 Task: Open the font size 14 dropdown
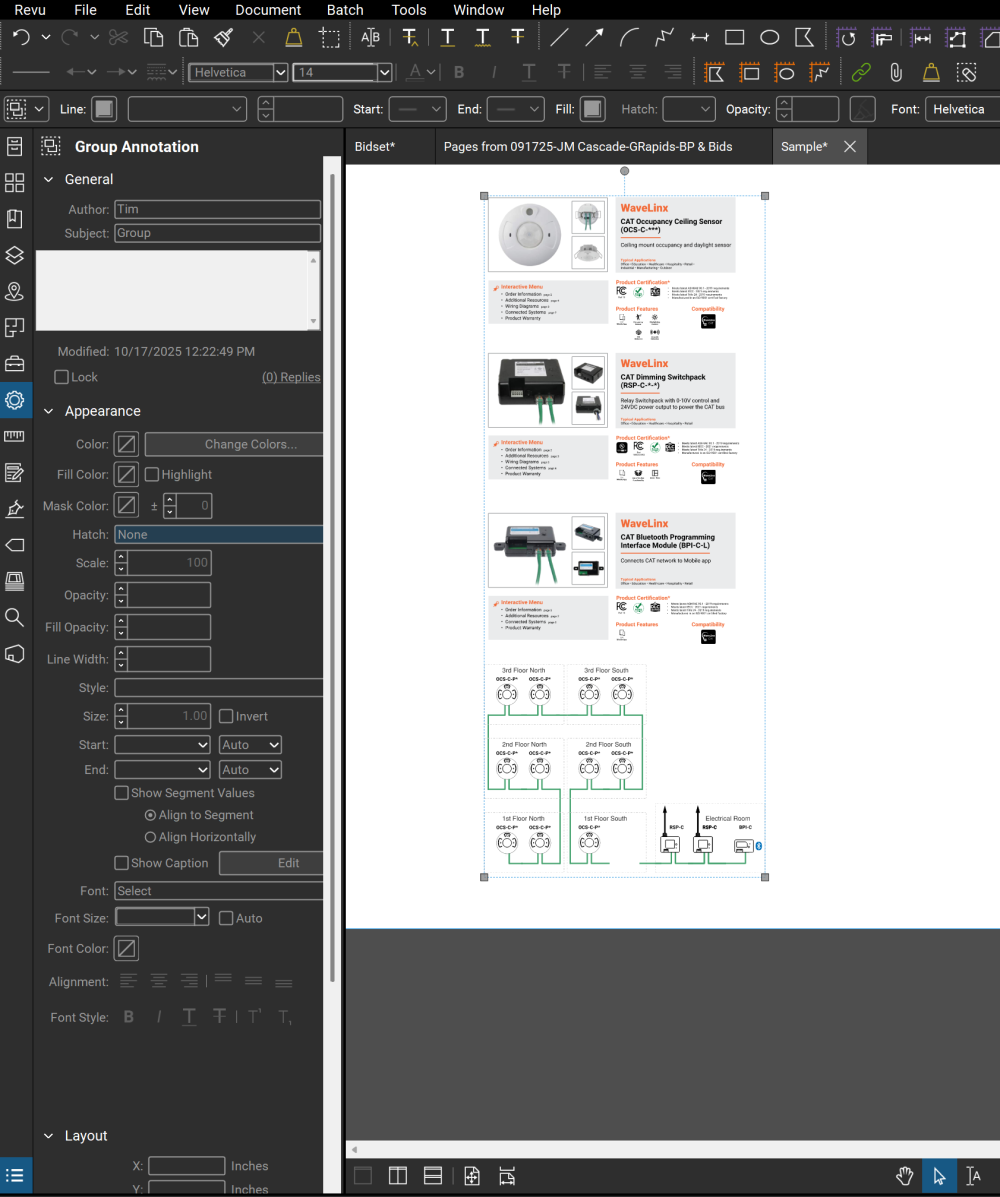click(384, 72)
